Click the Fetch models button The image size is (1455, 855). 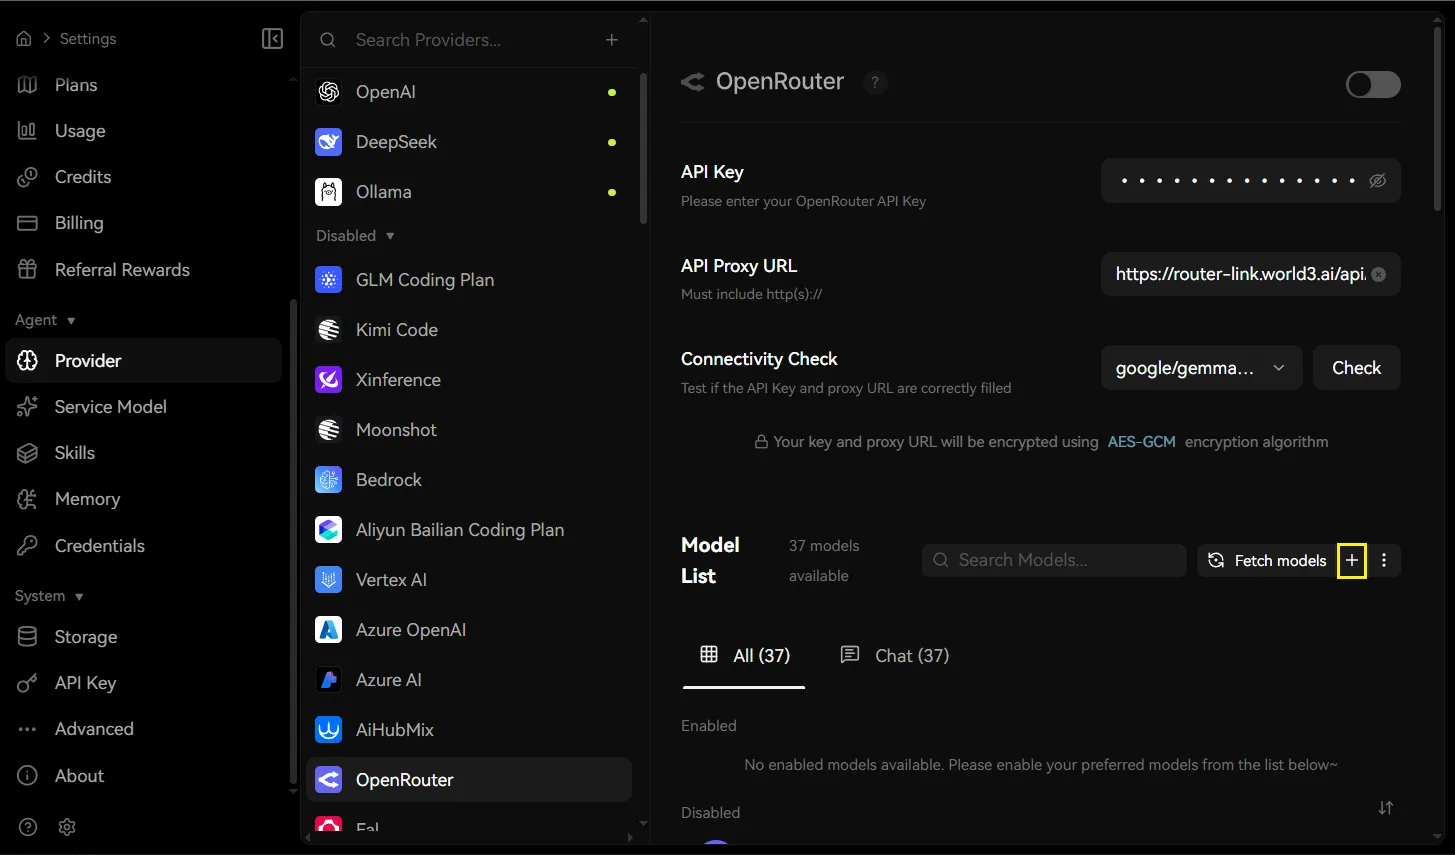[x=1267, y=561]
